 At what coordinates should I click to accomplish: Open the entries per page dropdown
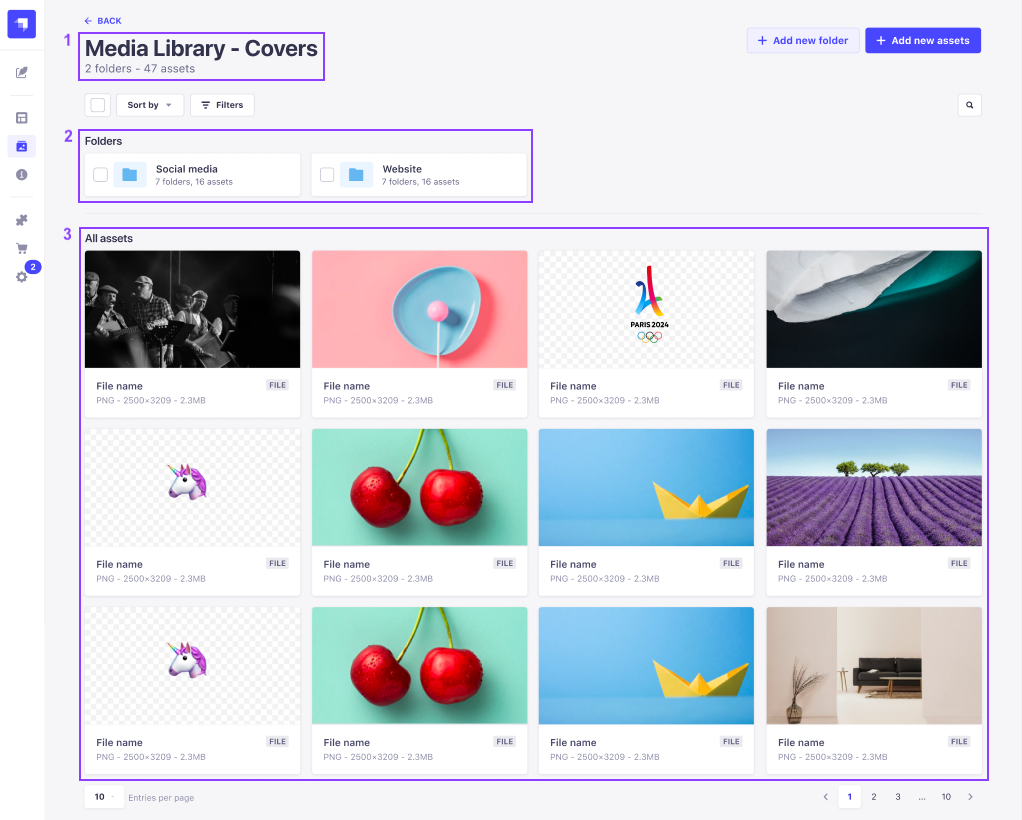tap(103, 796)
